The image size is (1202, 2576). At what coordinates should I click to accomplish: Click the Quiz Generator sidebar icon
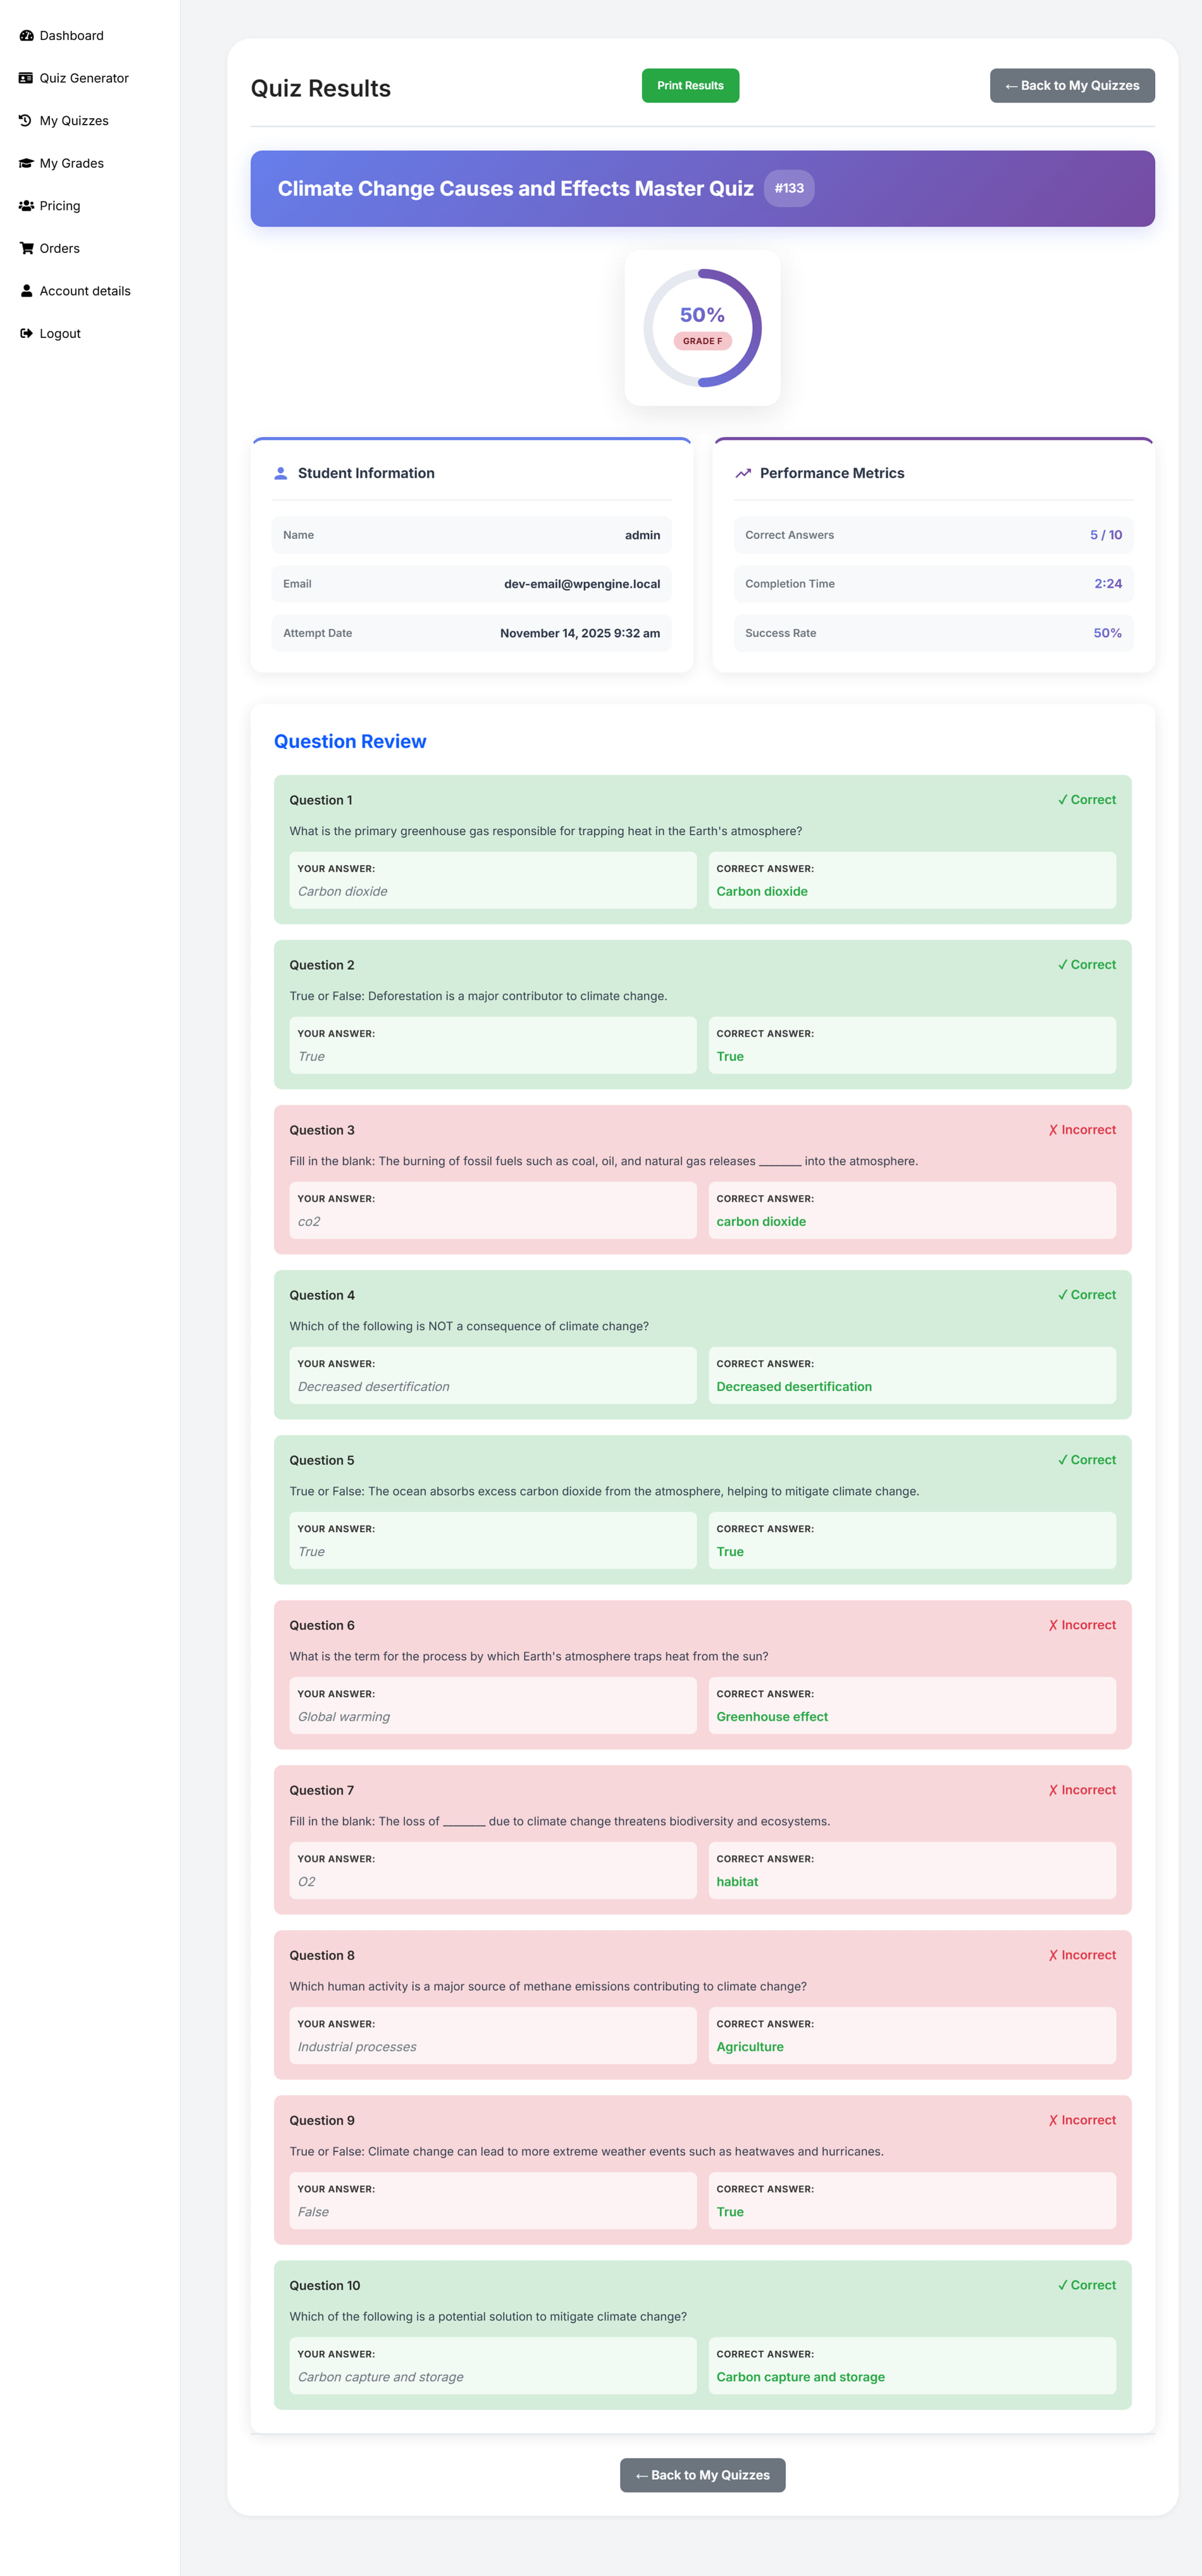point(26,78)
